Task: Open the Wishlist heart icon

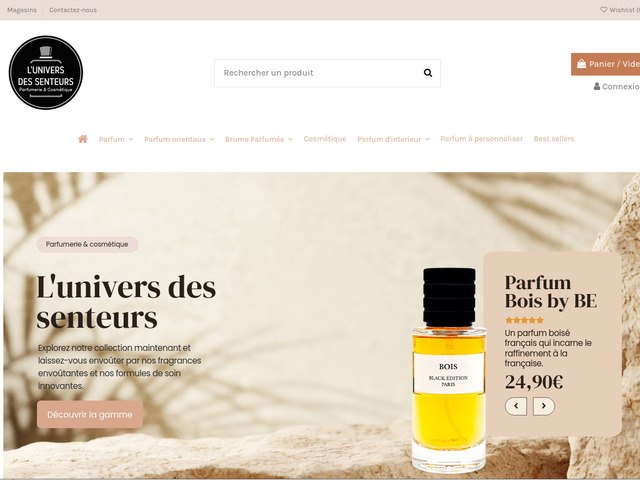Action: [604, 9]
